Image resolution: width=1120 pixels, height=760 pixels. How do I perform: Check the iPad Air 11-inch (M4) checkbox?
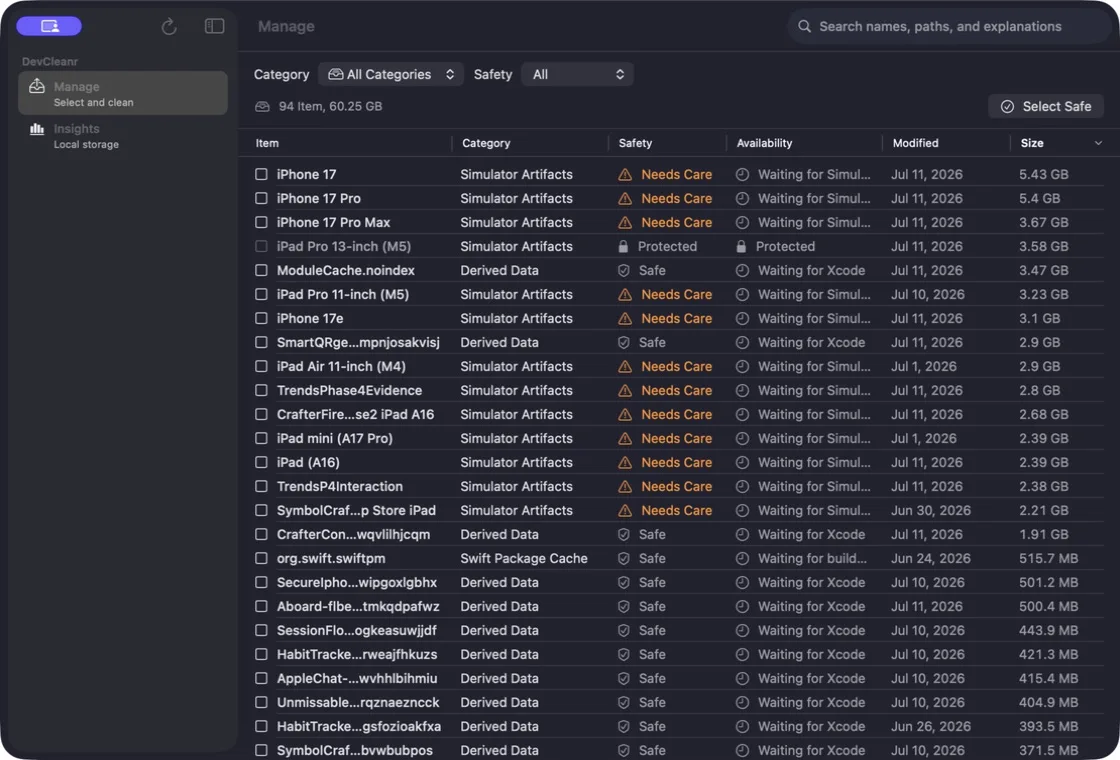261,366
